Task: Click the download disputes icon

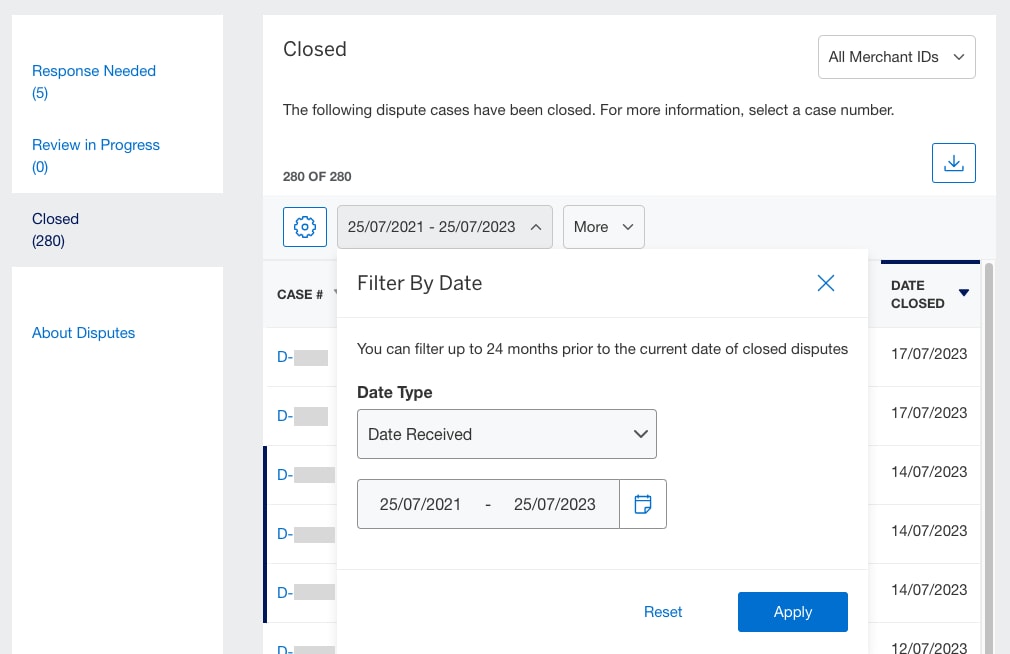Action: click(x=953, y=162)
